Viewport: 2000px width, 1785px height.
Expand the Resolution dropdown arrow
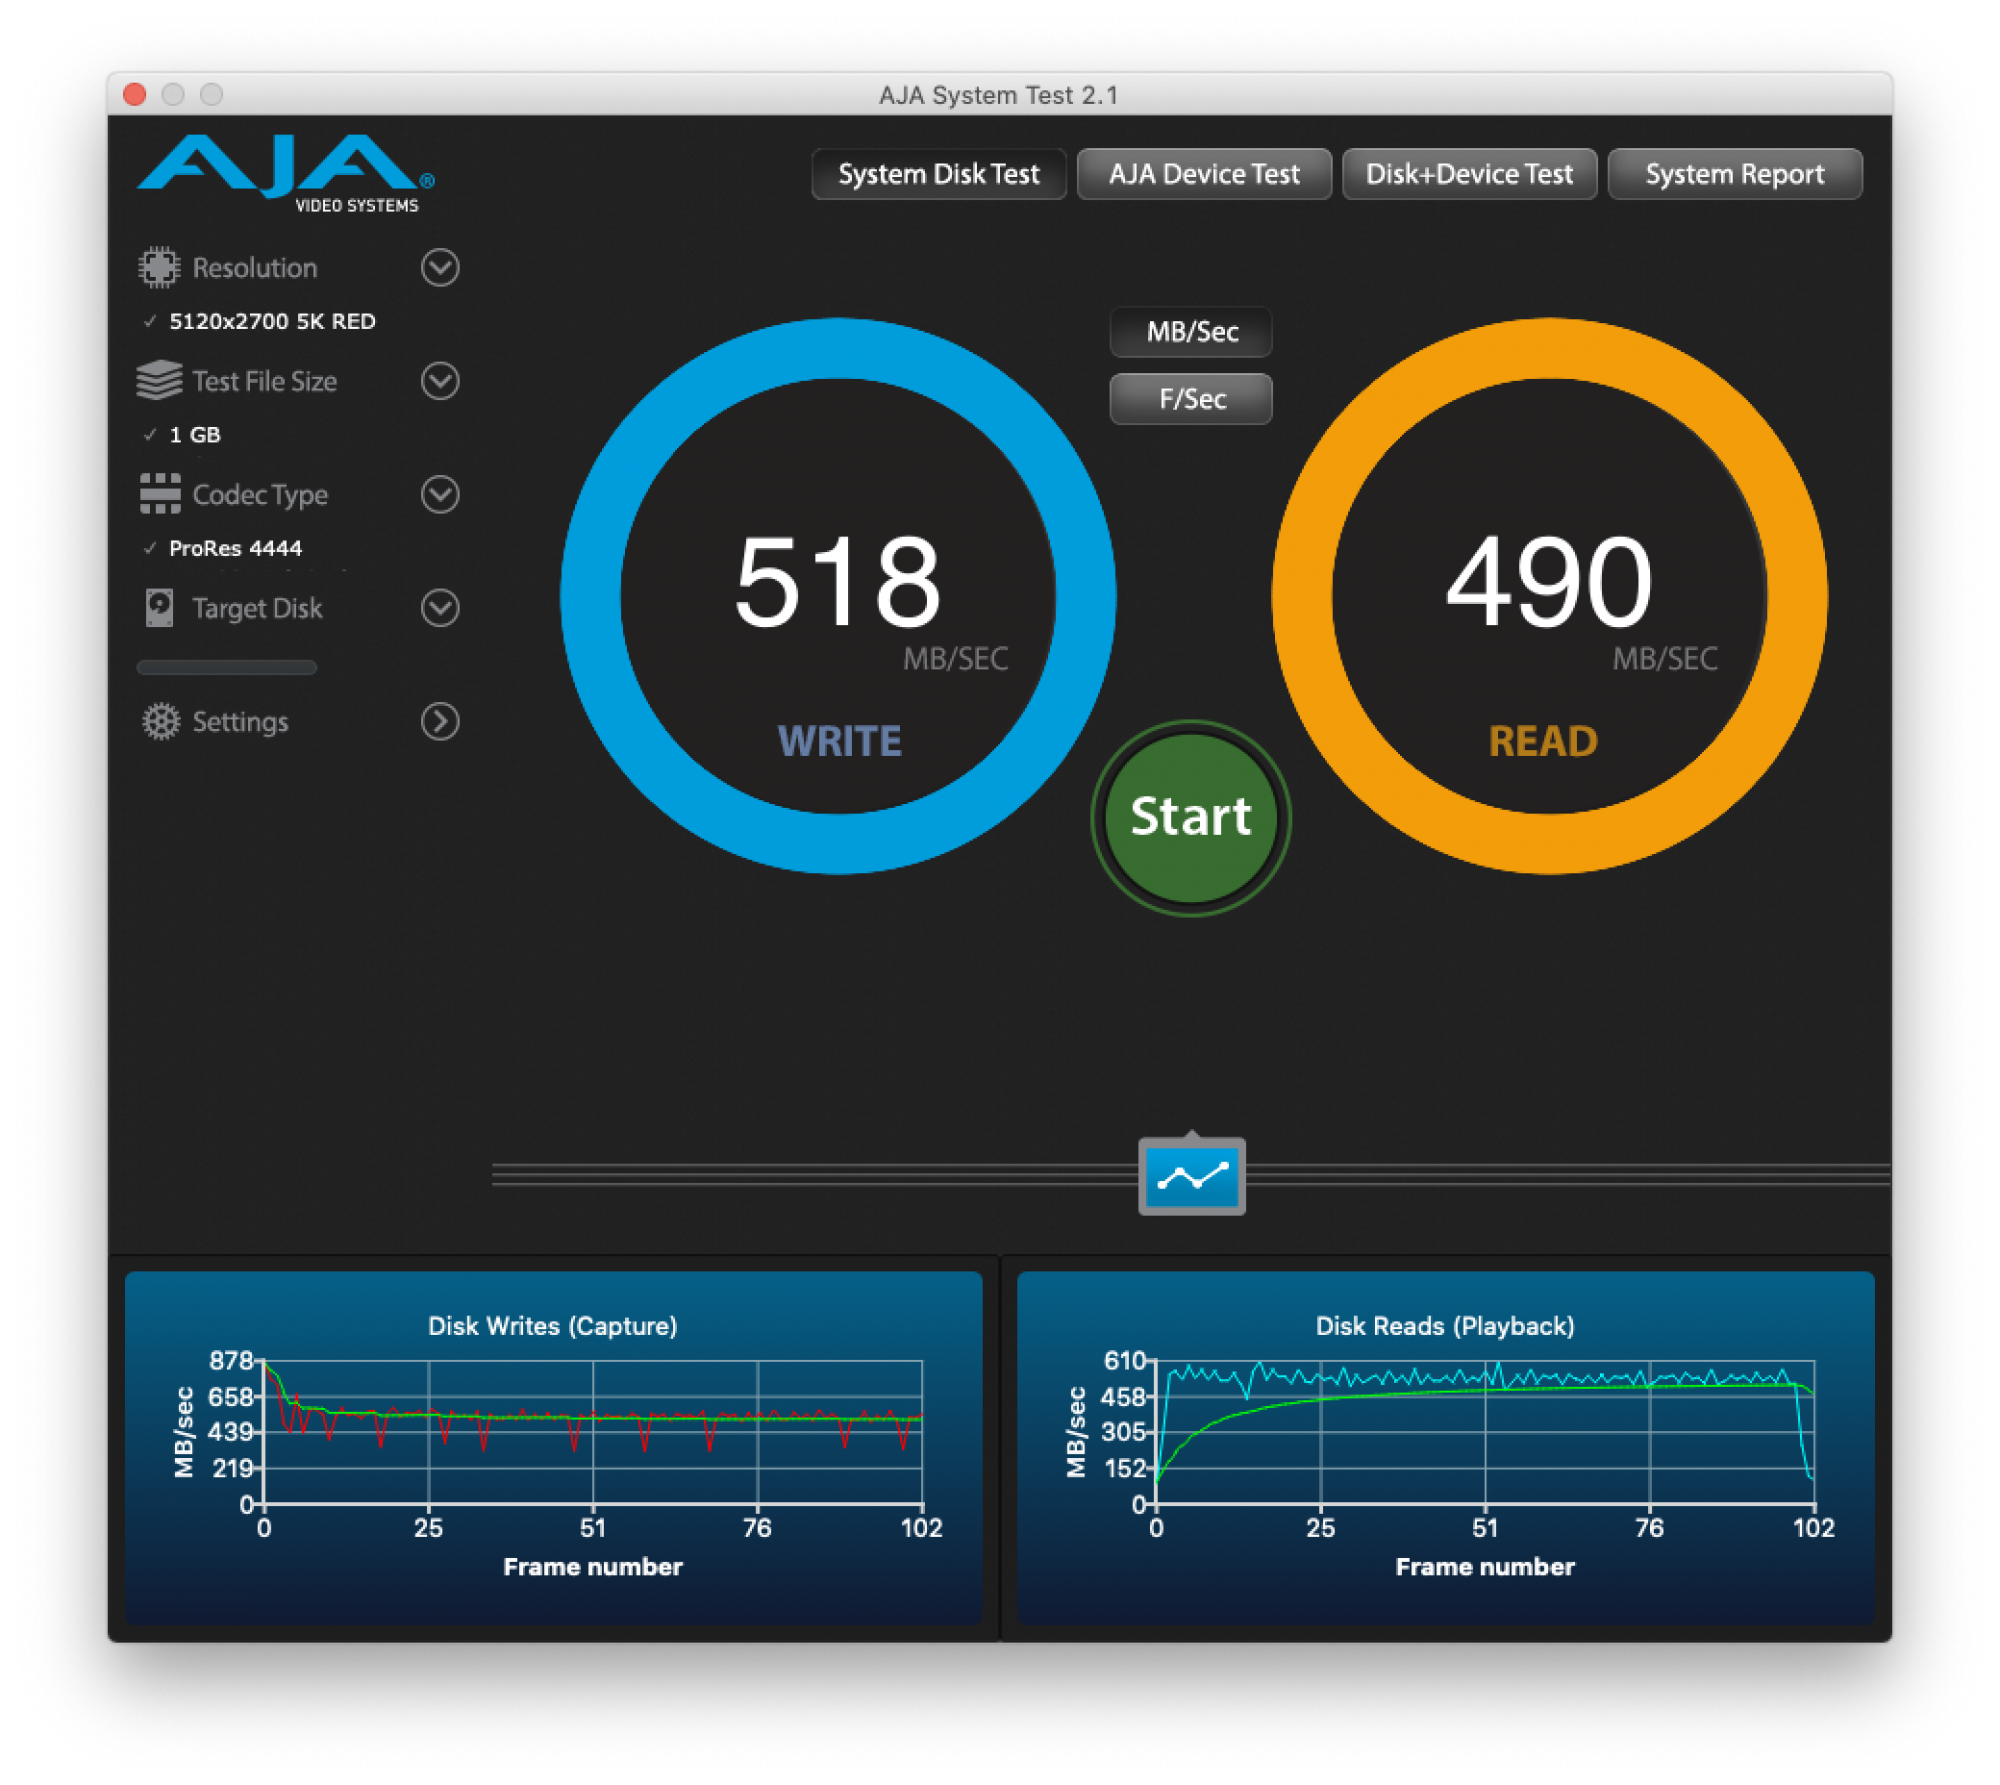(440, 267)
